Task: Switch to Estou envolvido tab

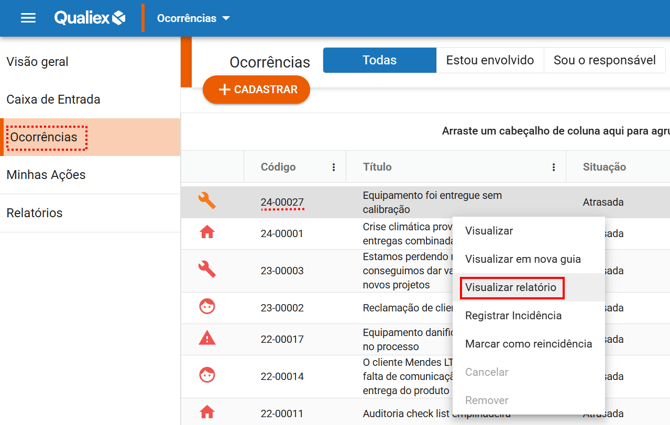Action: click(x=490, y=60)
